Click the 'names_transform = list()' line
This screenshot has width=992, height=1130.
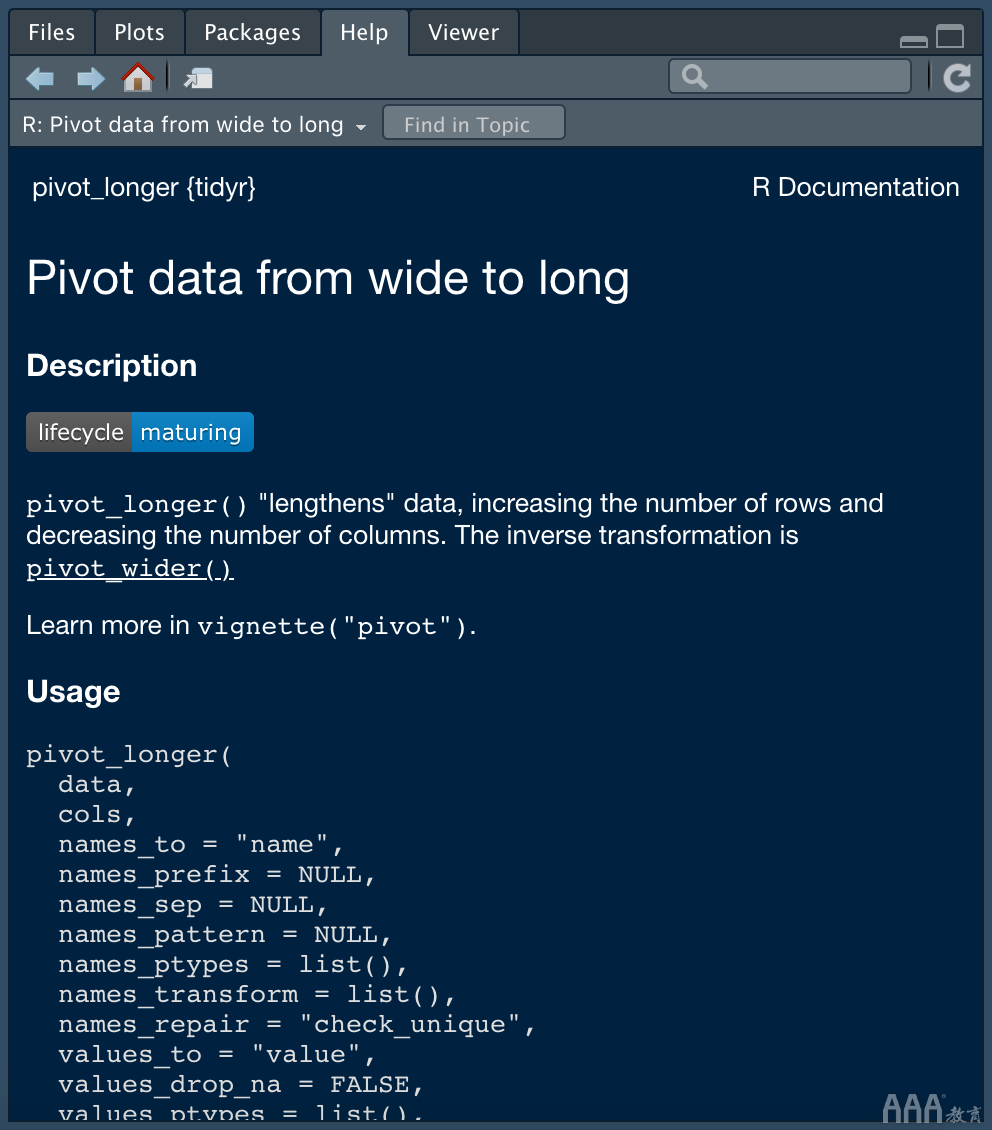[x=256, y=995]
